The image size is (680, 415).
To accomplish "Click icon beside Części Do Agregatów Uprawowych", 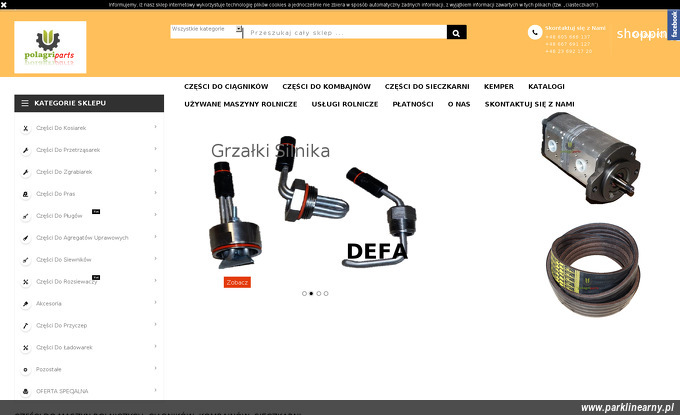I will coord(26,238).
